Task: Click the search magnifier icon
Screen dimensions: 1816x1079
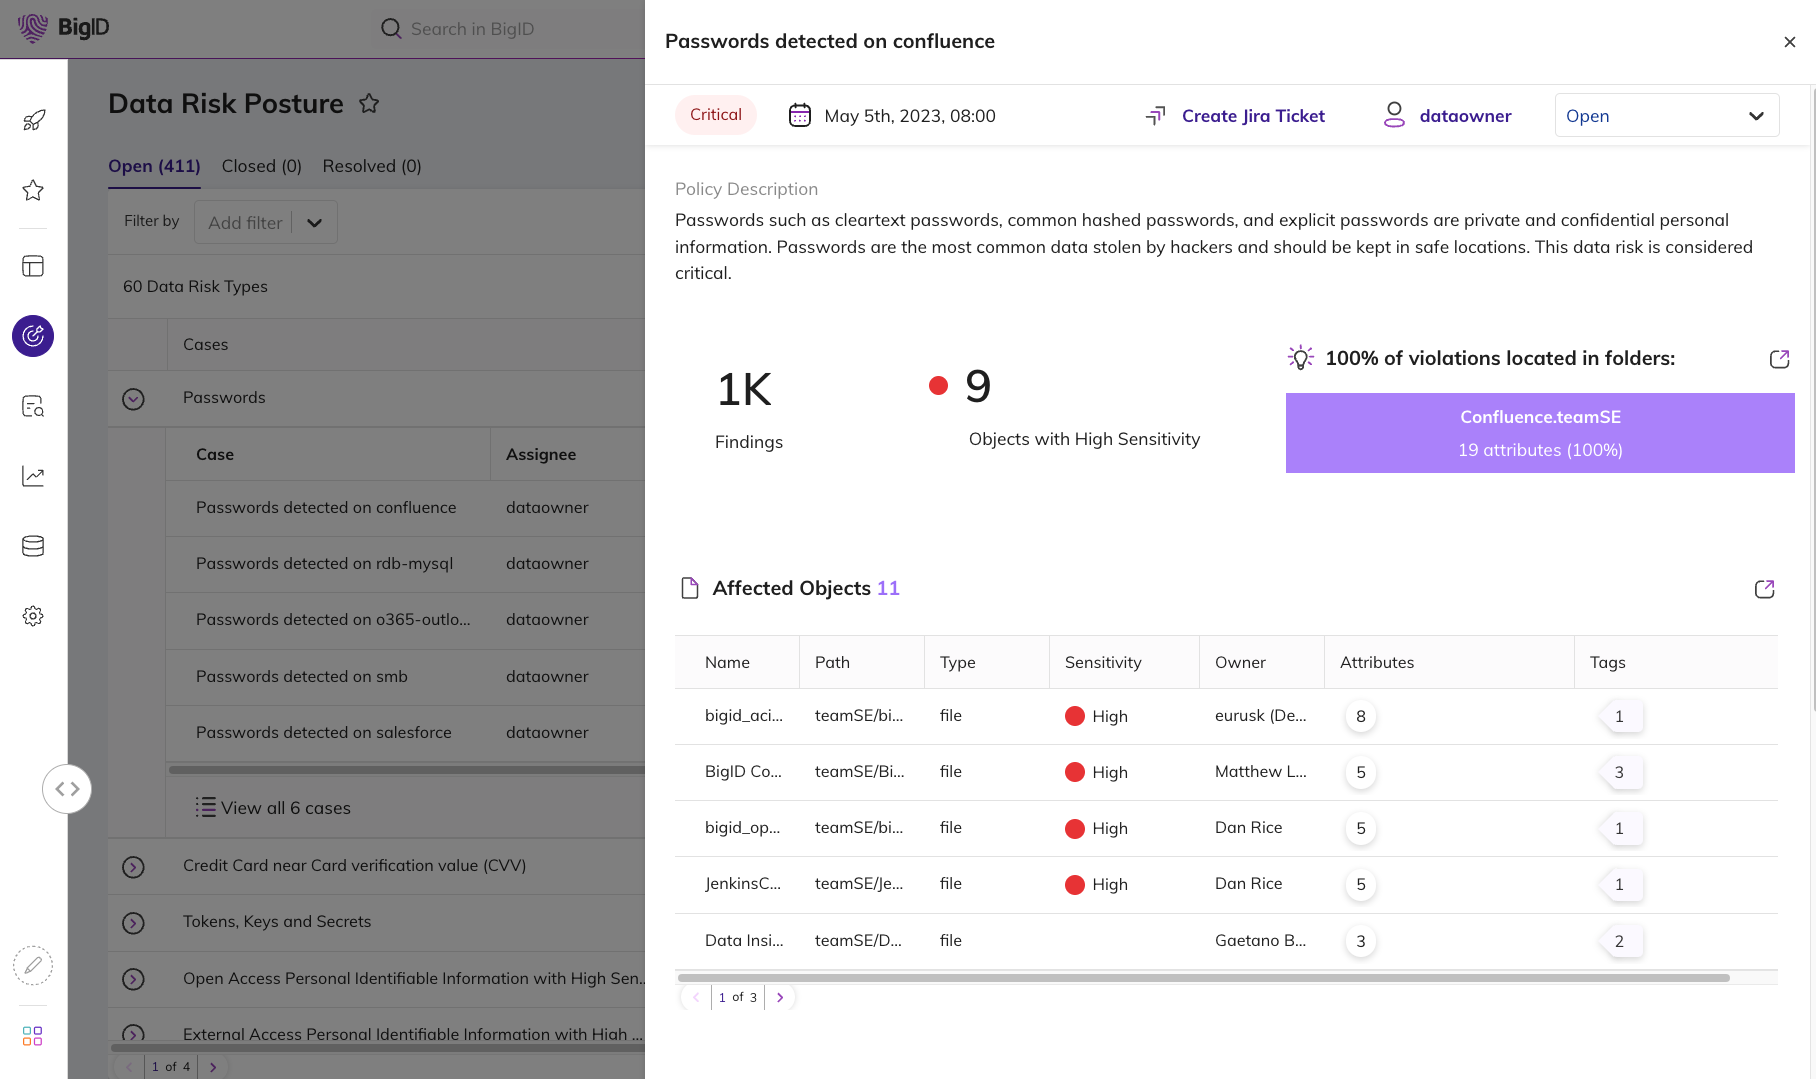Action: (x=391, y=29)
